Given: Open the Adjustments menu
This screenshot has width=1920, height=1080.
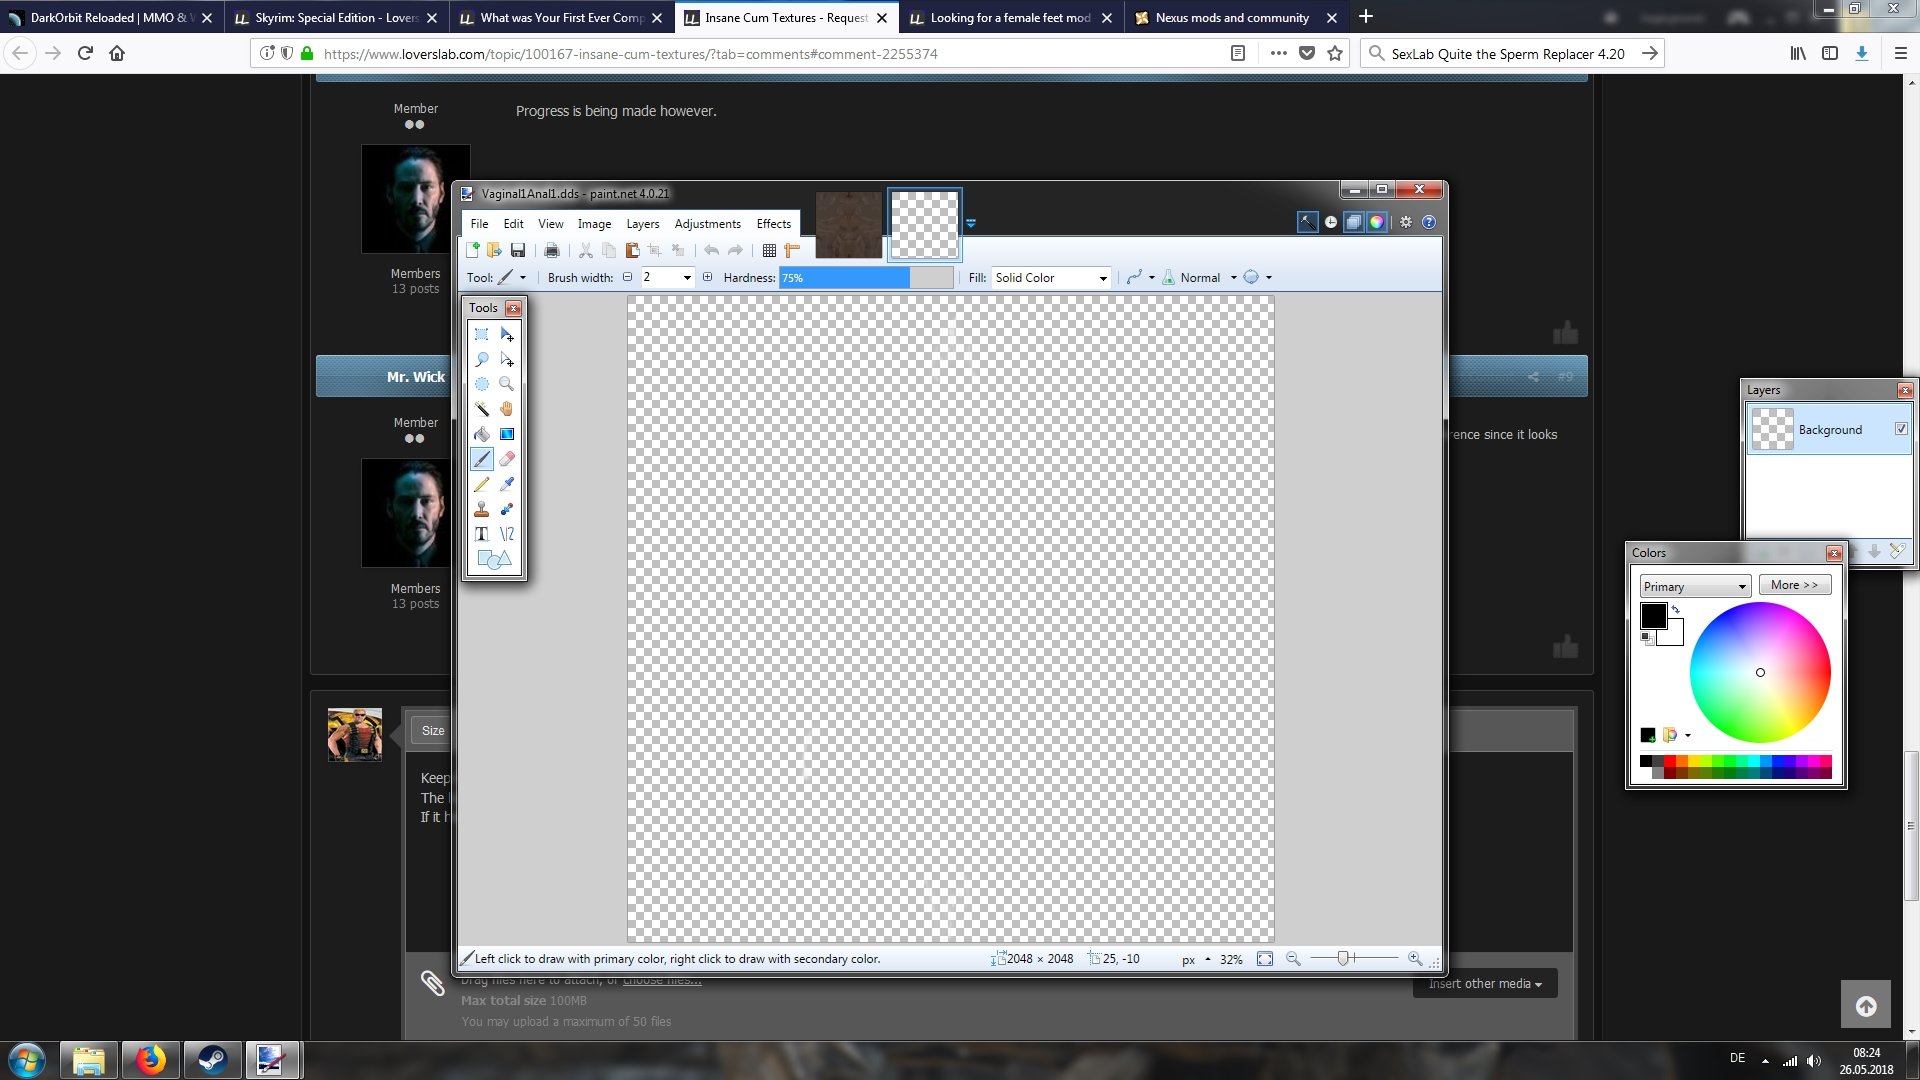Looking at the screenshot, I should coord(708,224).
